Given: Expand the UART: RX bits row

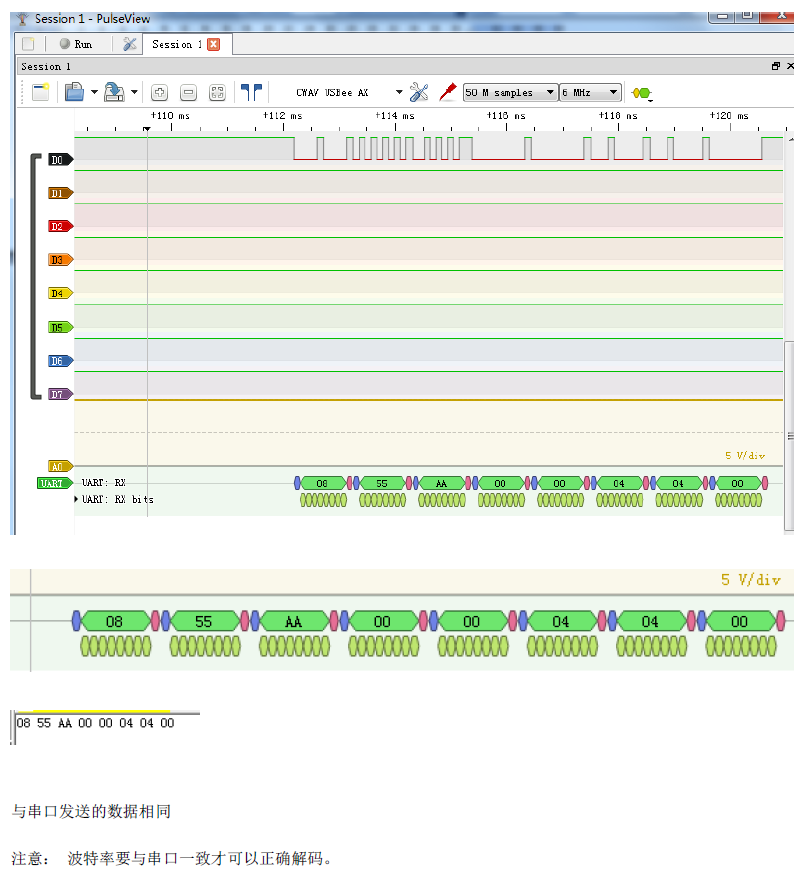Looking at the screenshot, I should (x=77, y=499).
